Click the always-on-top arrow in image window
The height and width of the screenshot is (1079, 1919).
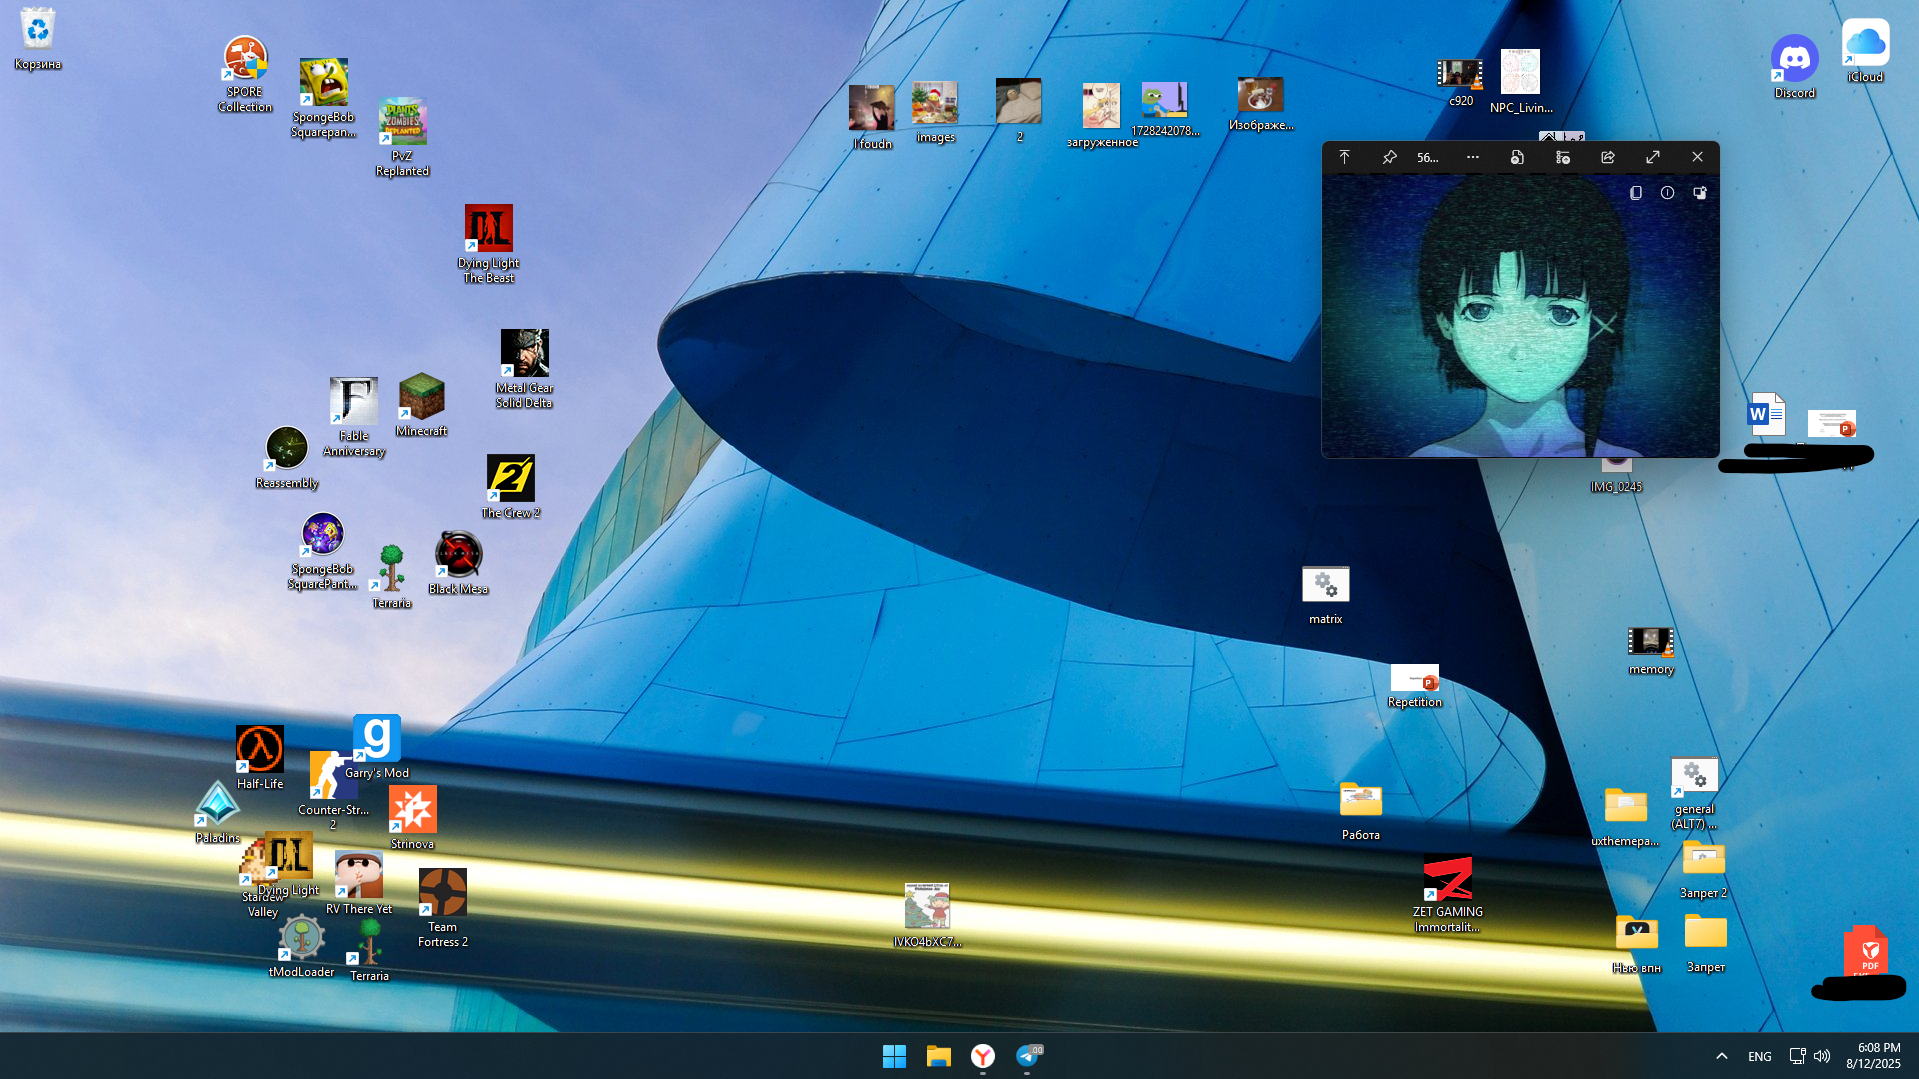1344,157
